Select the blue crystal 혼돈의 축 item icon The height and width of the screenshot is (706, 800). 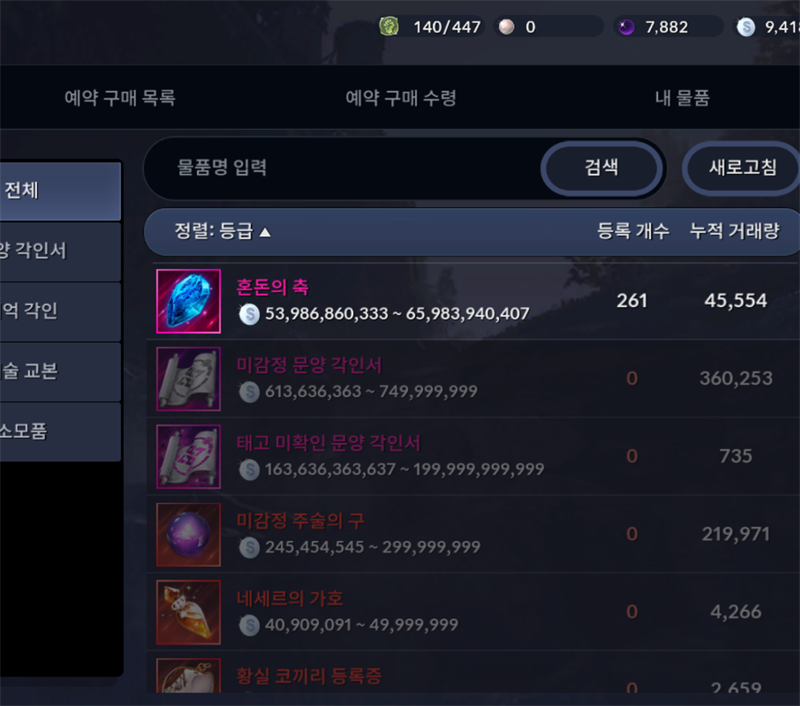point(188,301)
